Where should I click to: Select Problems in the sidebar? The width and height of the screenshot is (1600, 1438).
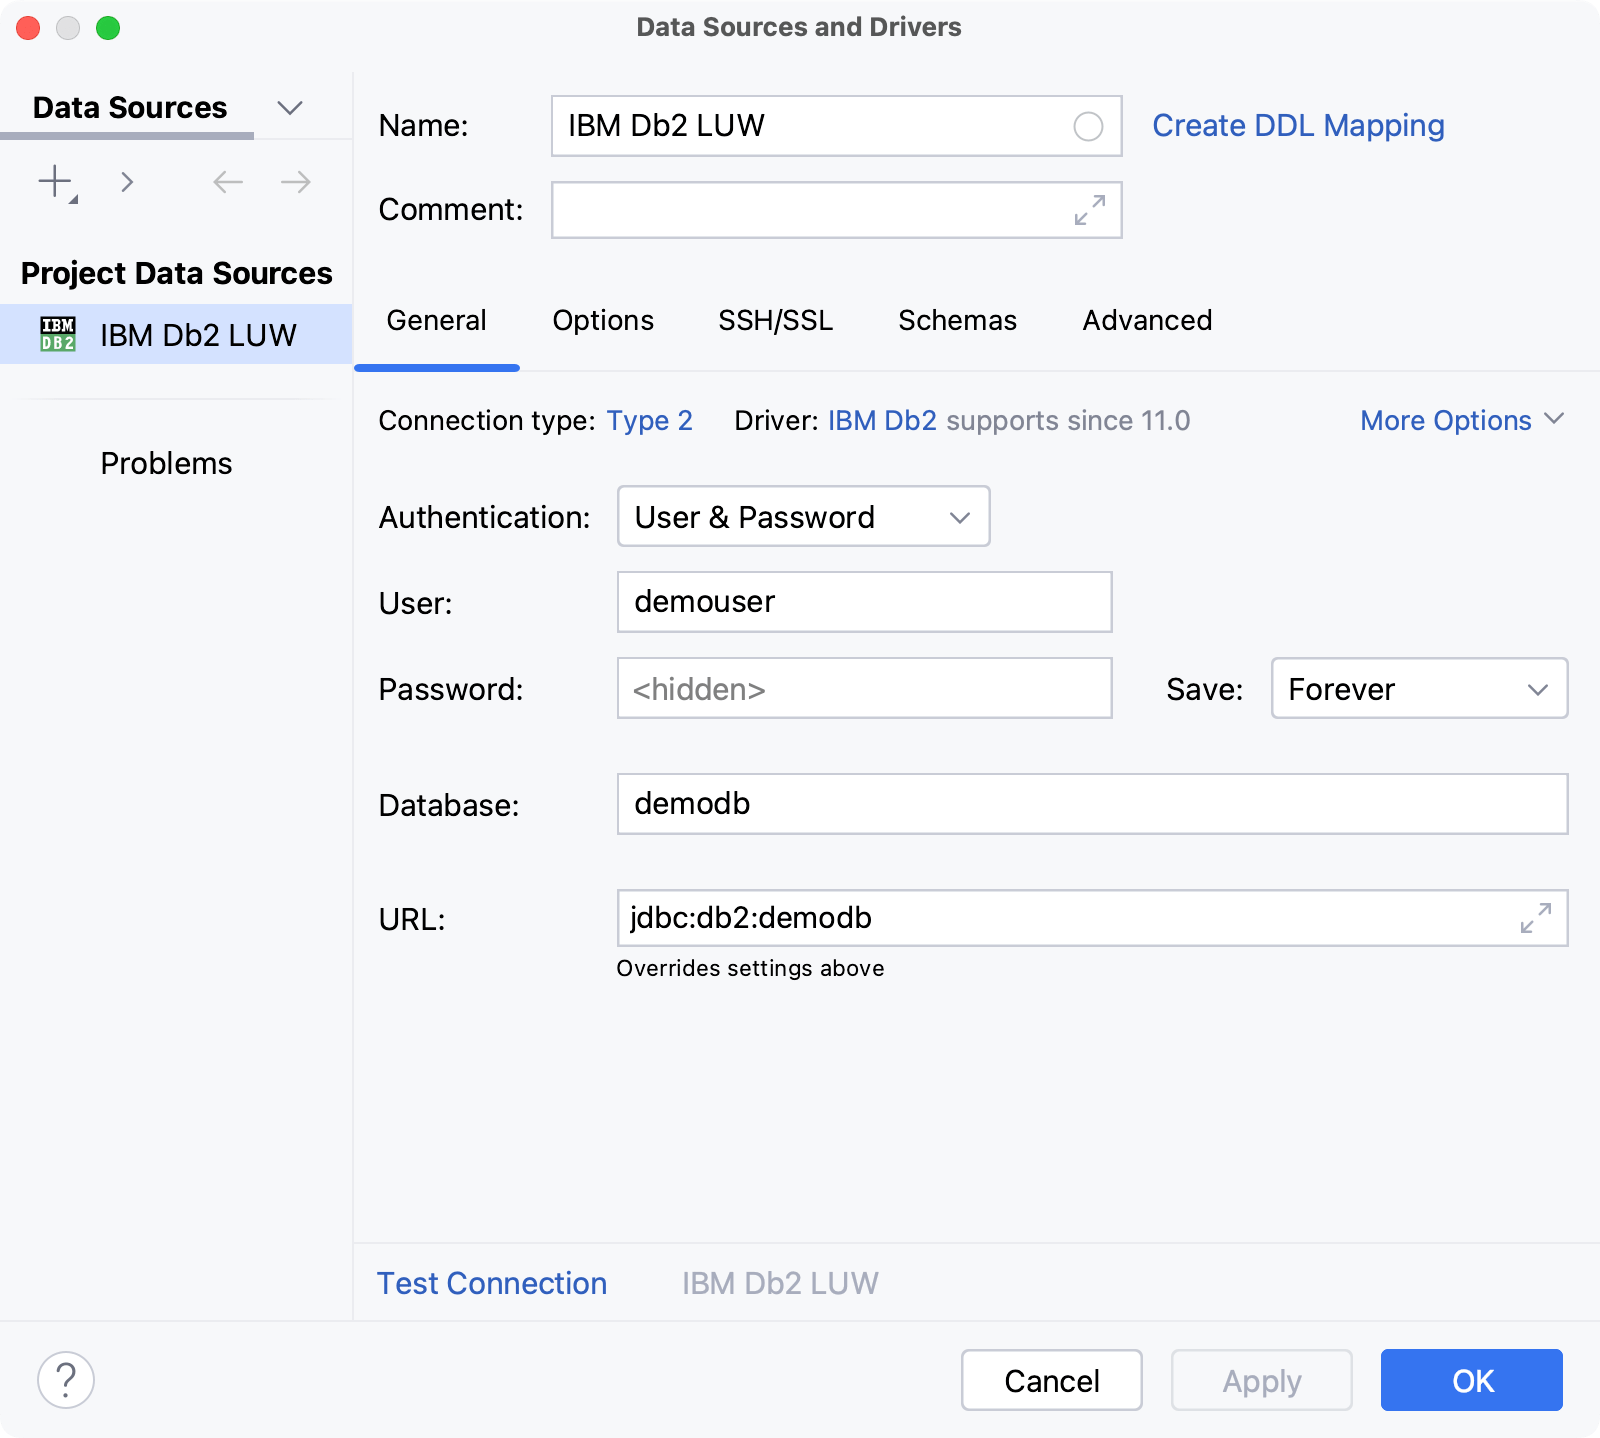[165, 462]
